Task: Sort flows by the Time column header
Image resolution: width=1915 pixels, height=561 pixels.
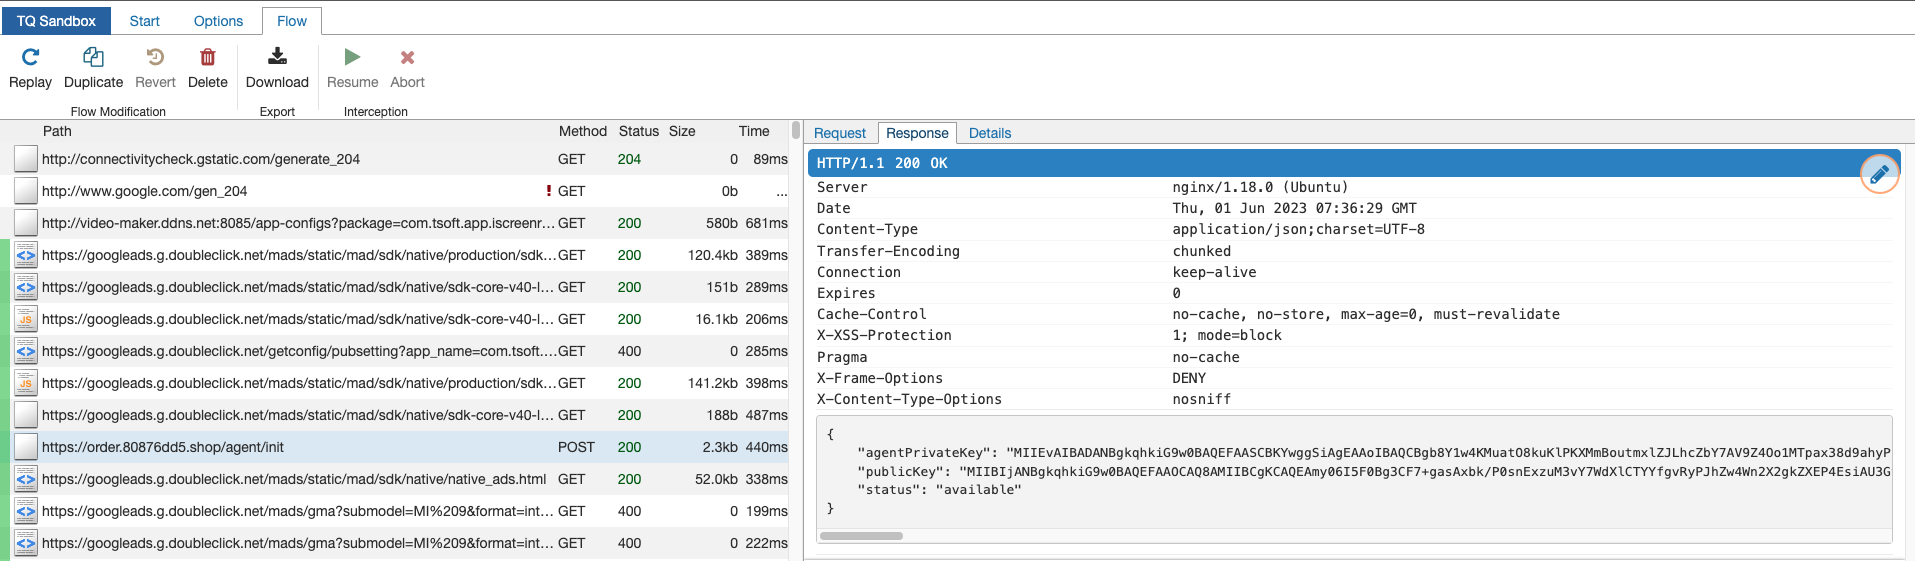Action: point(753,131)
